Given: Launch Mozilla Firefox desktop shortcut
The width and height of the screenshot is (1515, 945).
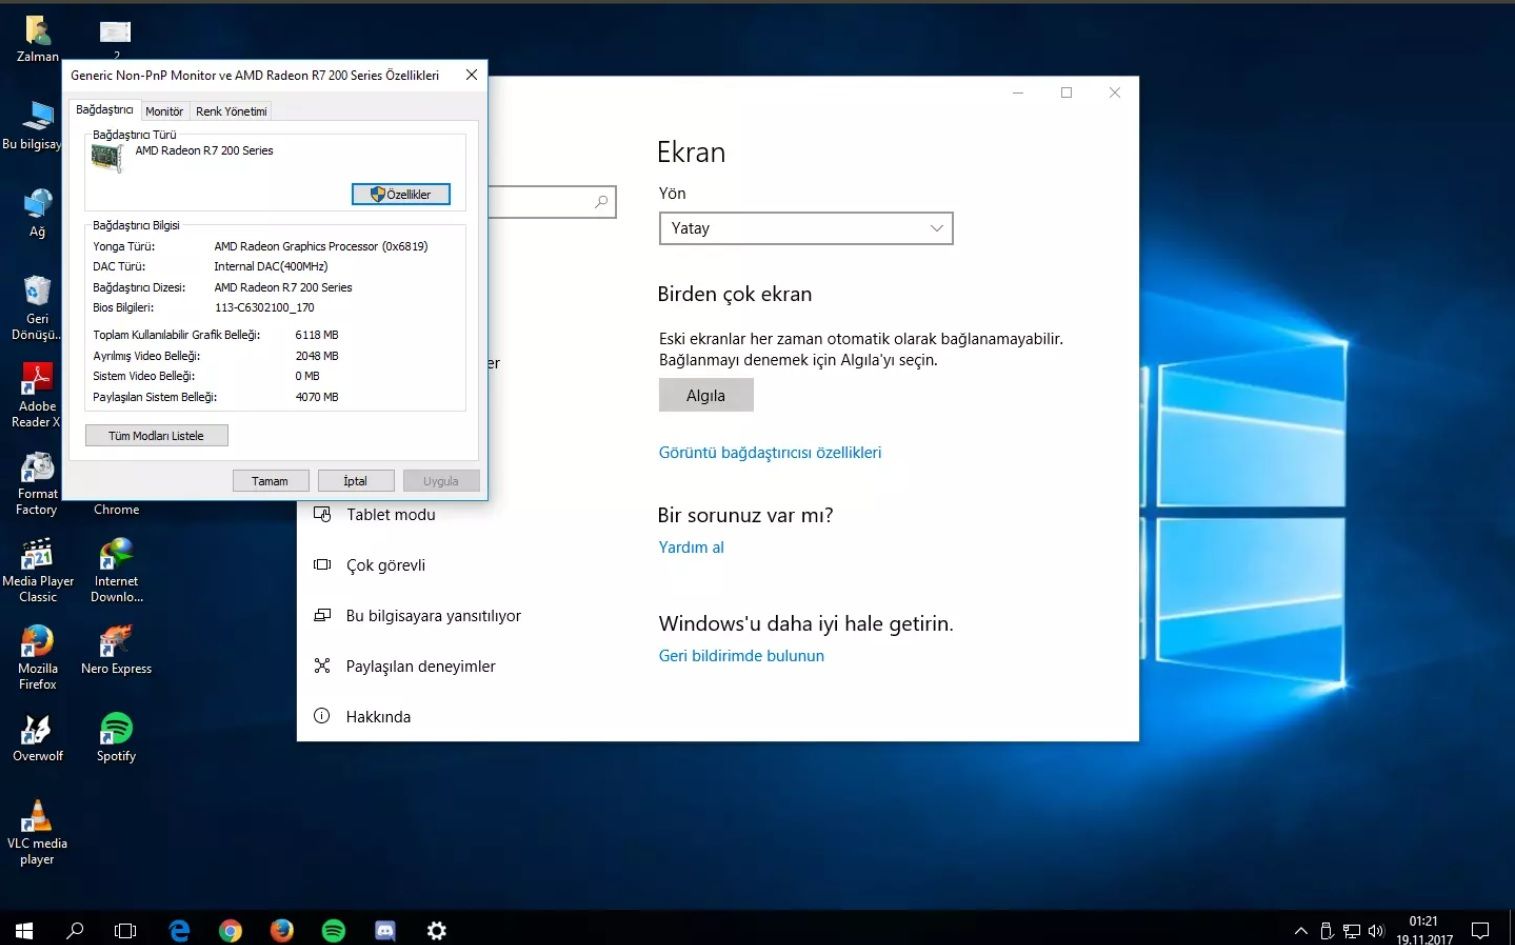Looking at the screenshot, I should pyautogui.click(x=38, y=657).
